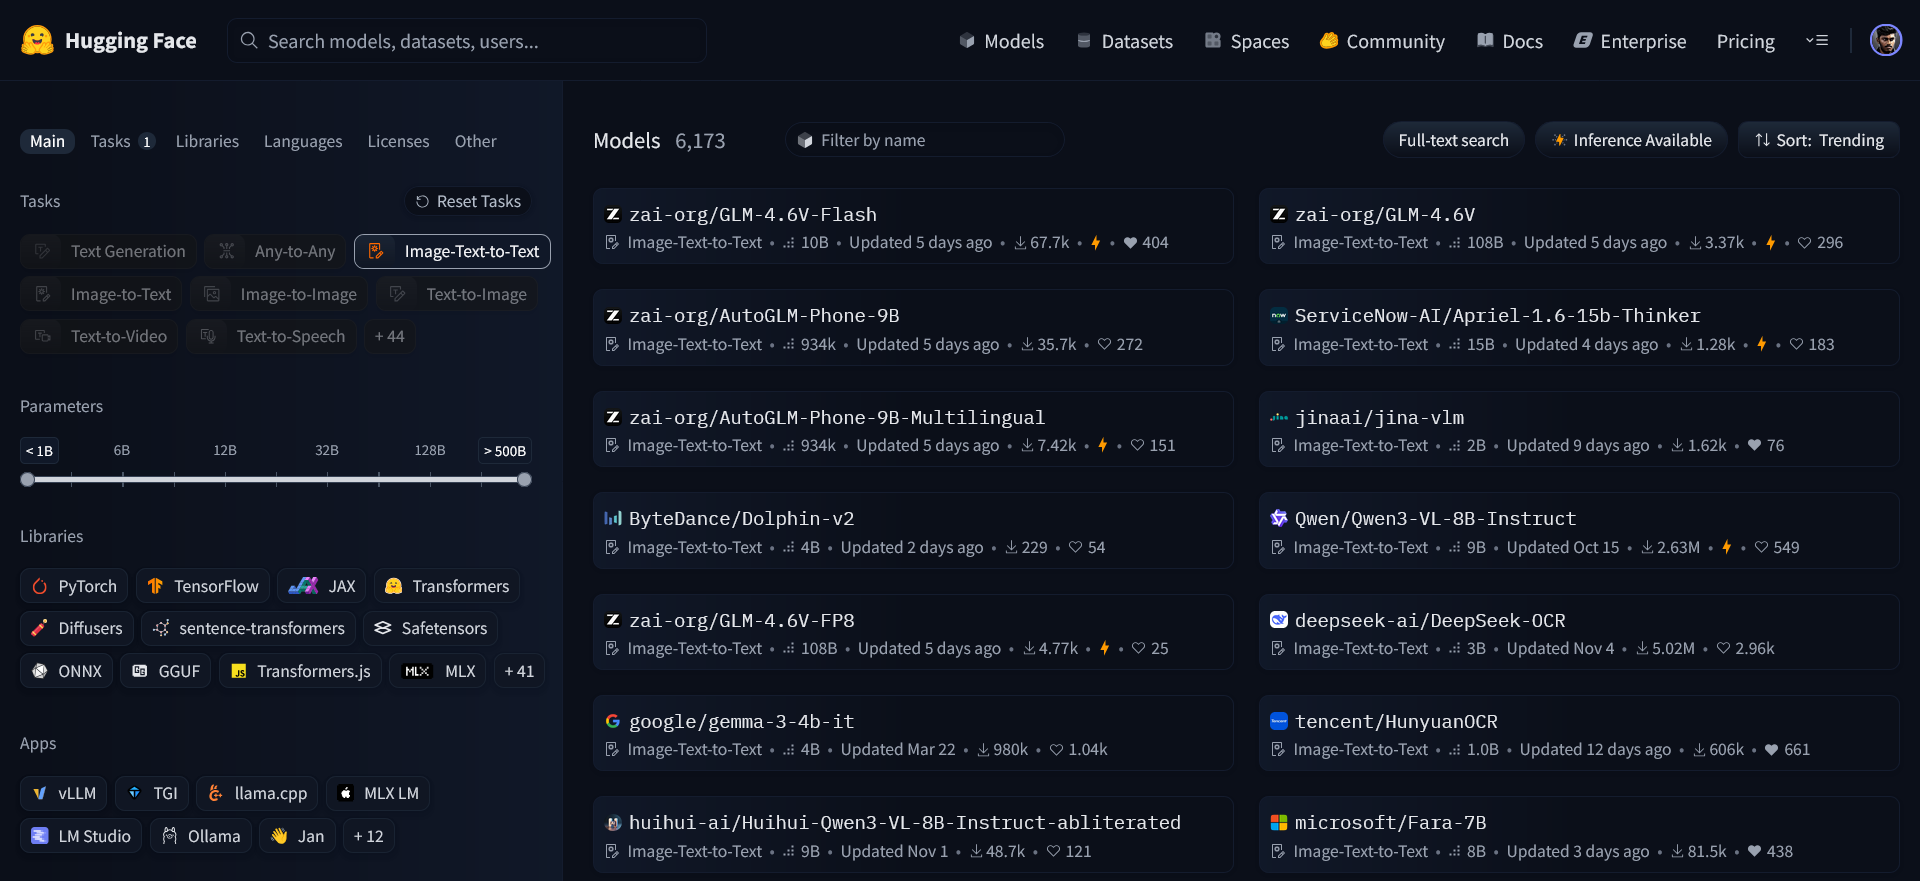Open the zai-org/GLM-4.6V-Flash model link
The width and height of the screenshot is (1920, 881).
tap(752, 214)
